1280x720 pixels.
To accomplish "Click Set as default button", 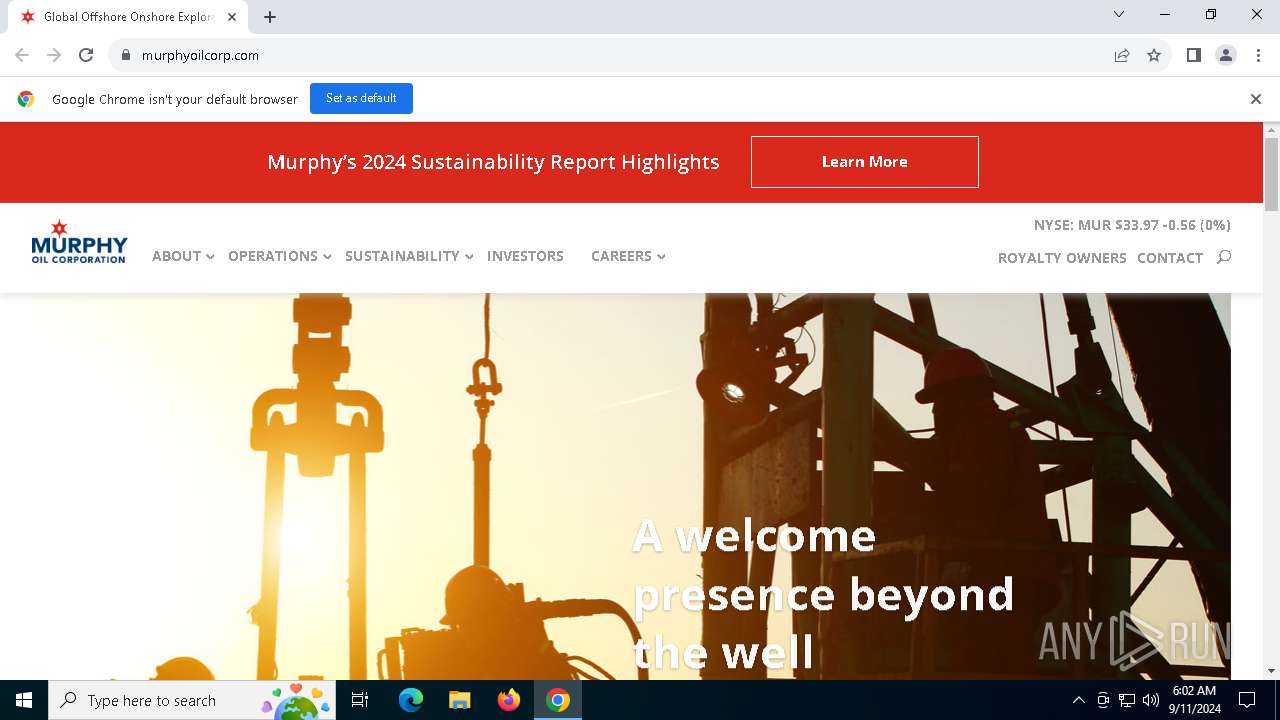I will (x=361, y=98).
